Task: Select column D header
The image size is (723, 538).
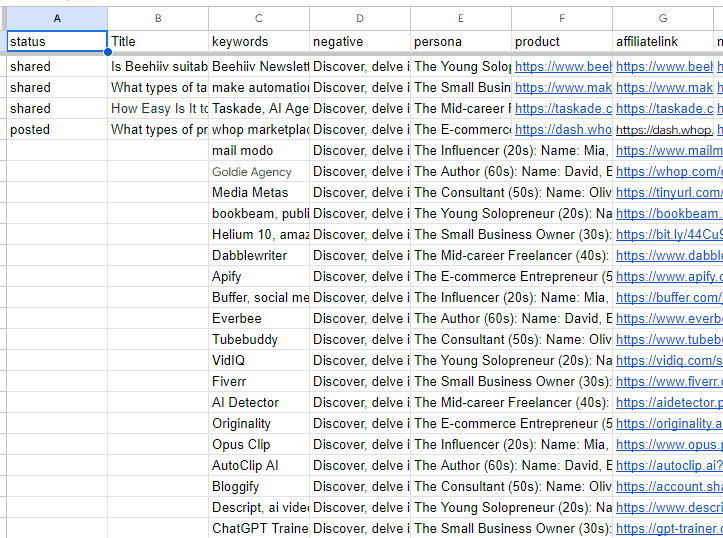Action: [360, 18]
